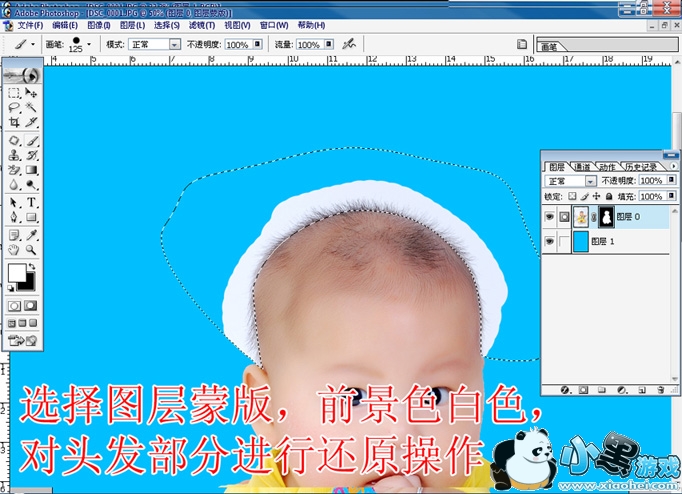This screenshot has height=494, width=682.
Task: Select the Lasso tool
Action: (15, 107)
